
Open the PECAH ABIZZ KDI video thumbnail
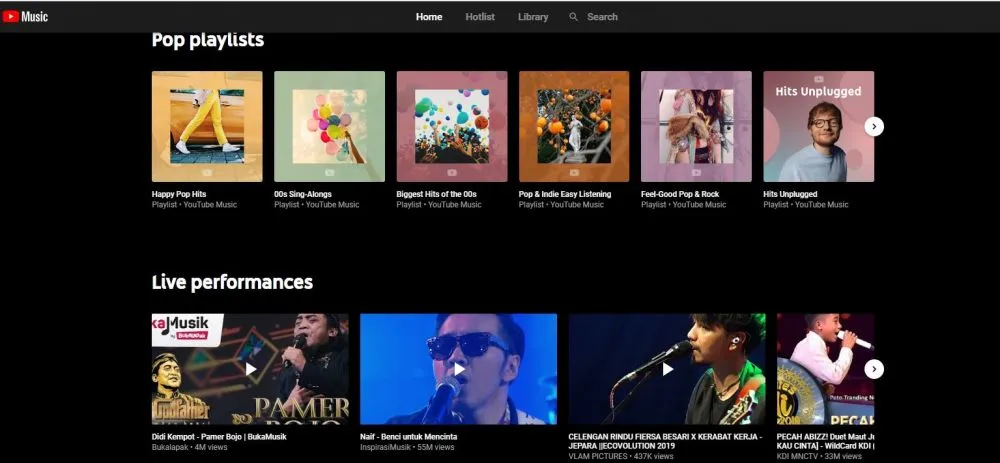click(x=825, y=369)
